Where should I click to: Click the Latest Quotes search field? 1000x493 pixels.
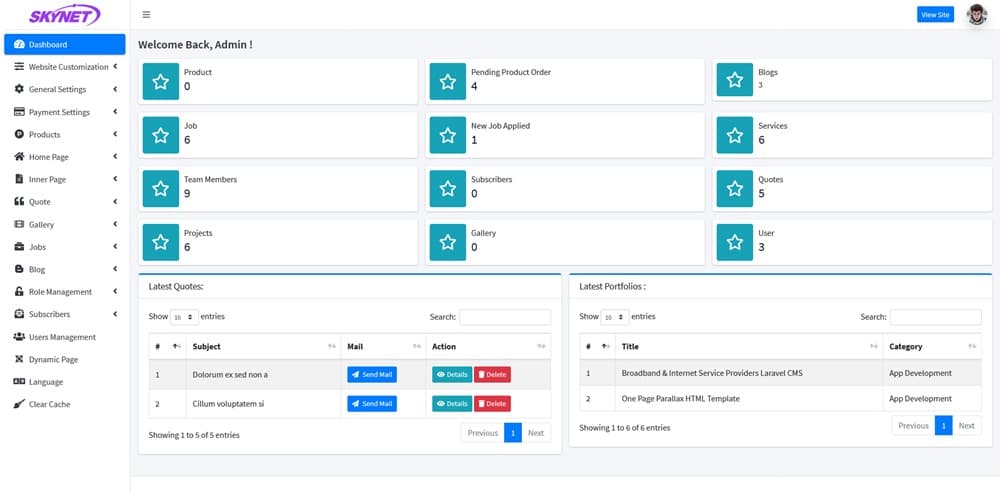504,317
